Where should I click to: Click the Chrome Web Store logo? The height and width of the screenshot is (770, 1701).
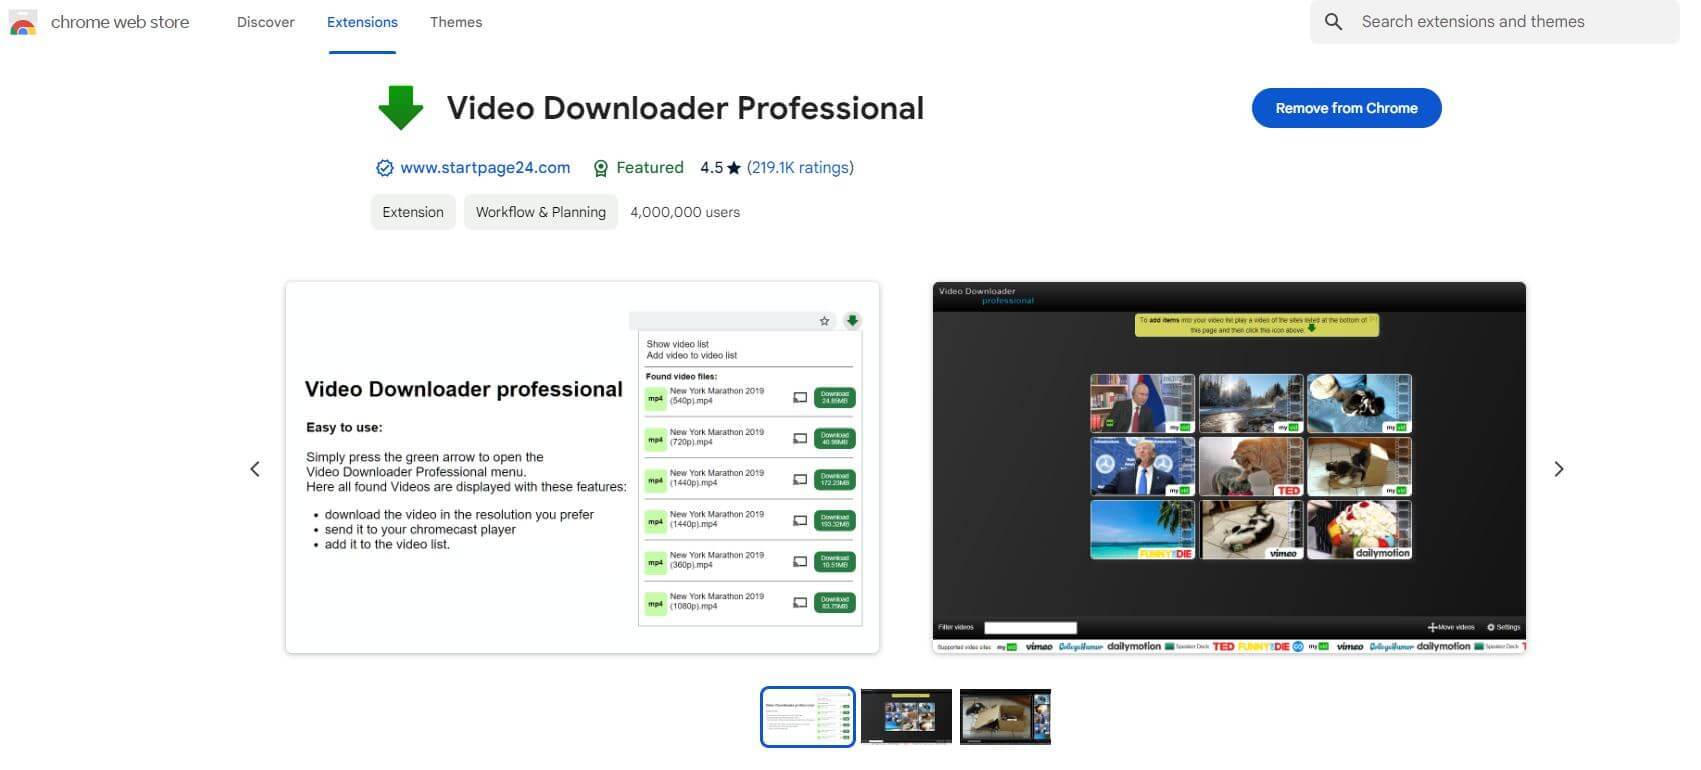[x=23, y=22]
